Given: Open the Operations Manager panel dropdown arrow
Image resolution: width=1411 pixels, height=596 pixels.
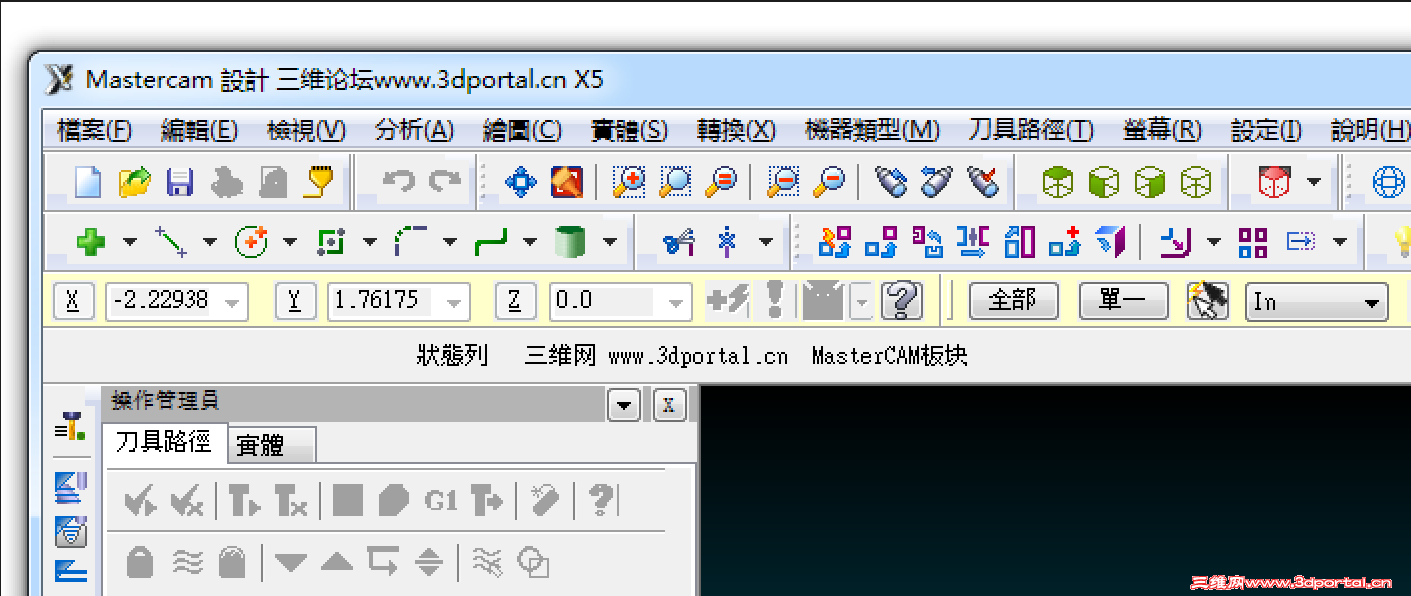Looking at the screenshot, I should pyautogui.click(x=624, y=405).
